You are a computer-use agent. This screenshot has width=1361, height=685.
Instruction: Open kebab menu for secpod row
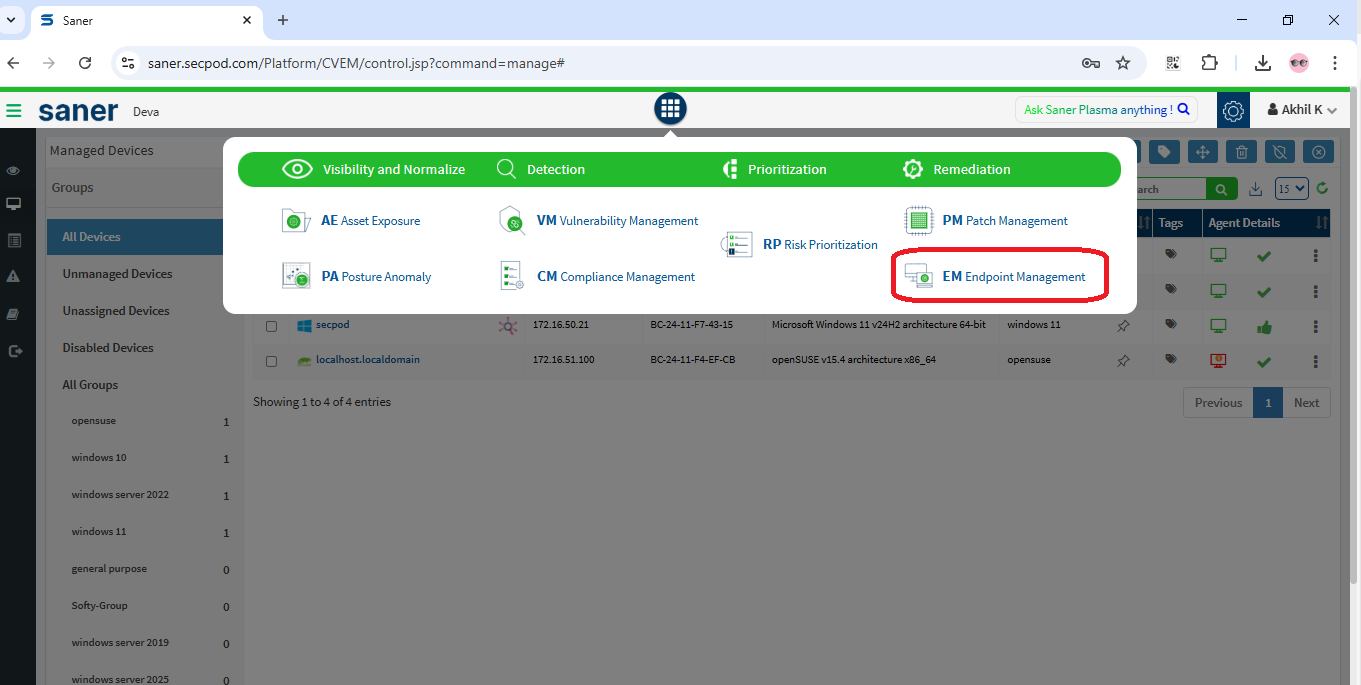pyautogui.click(x=1315, y=326)
